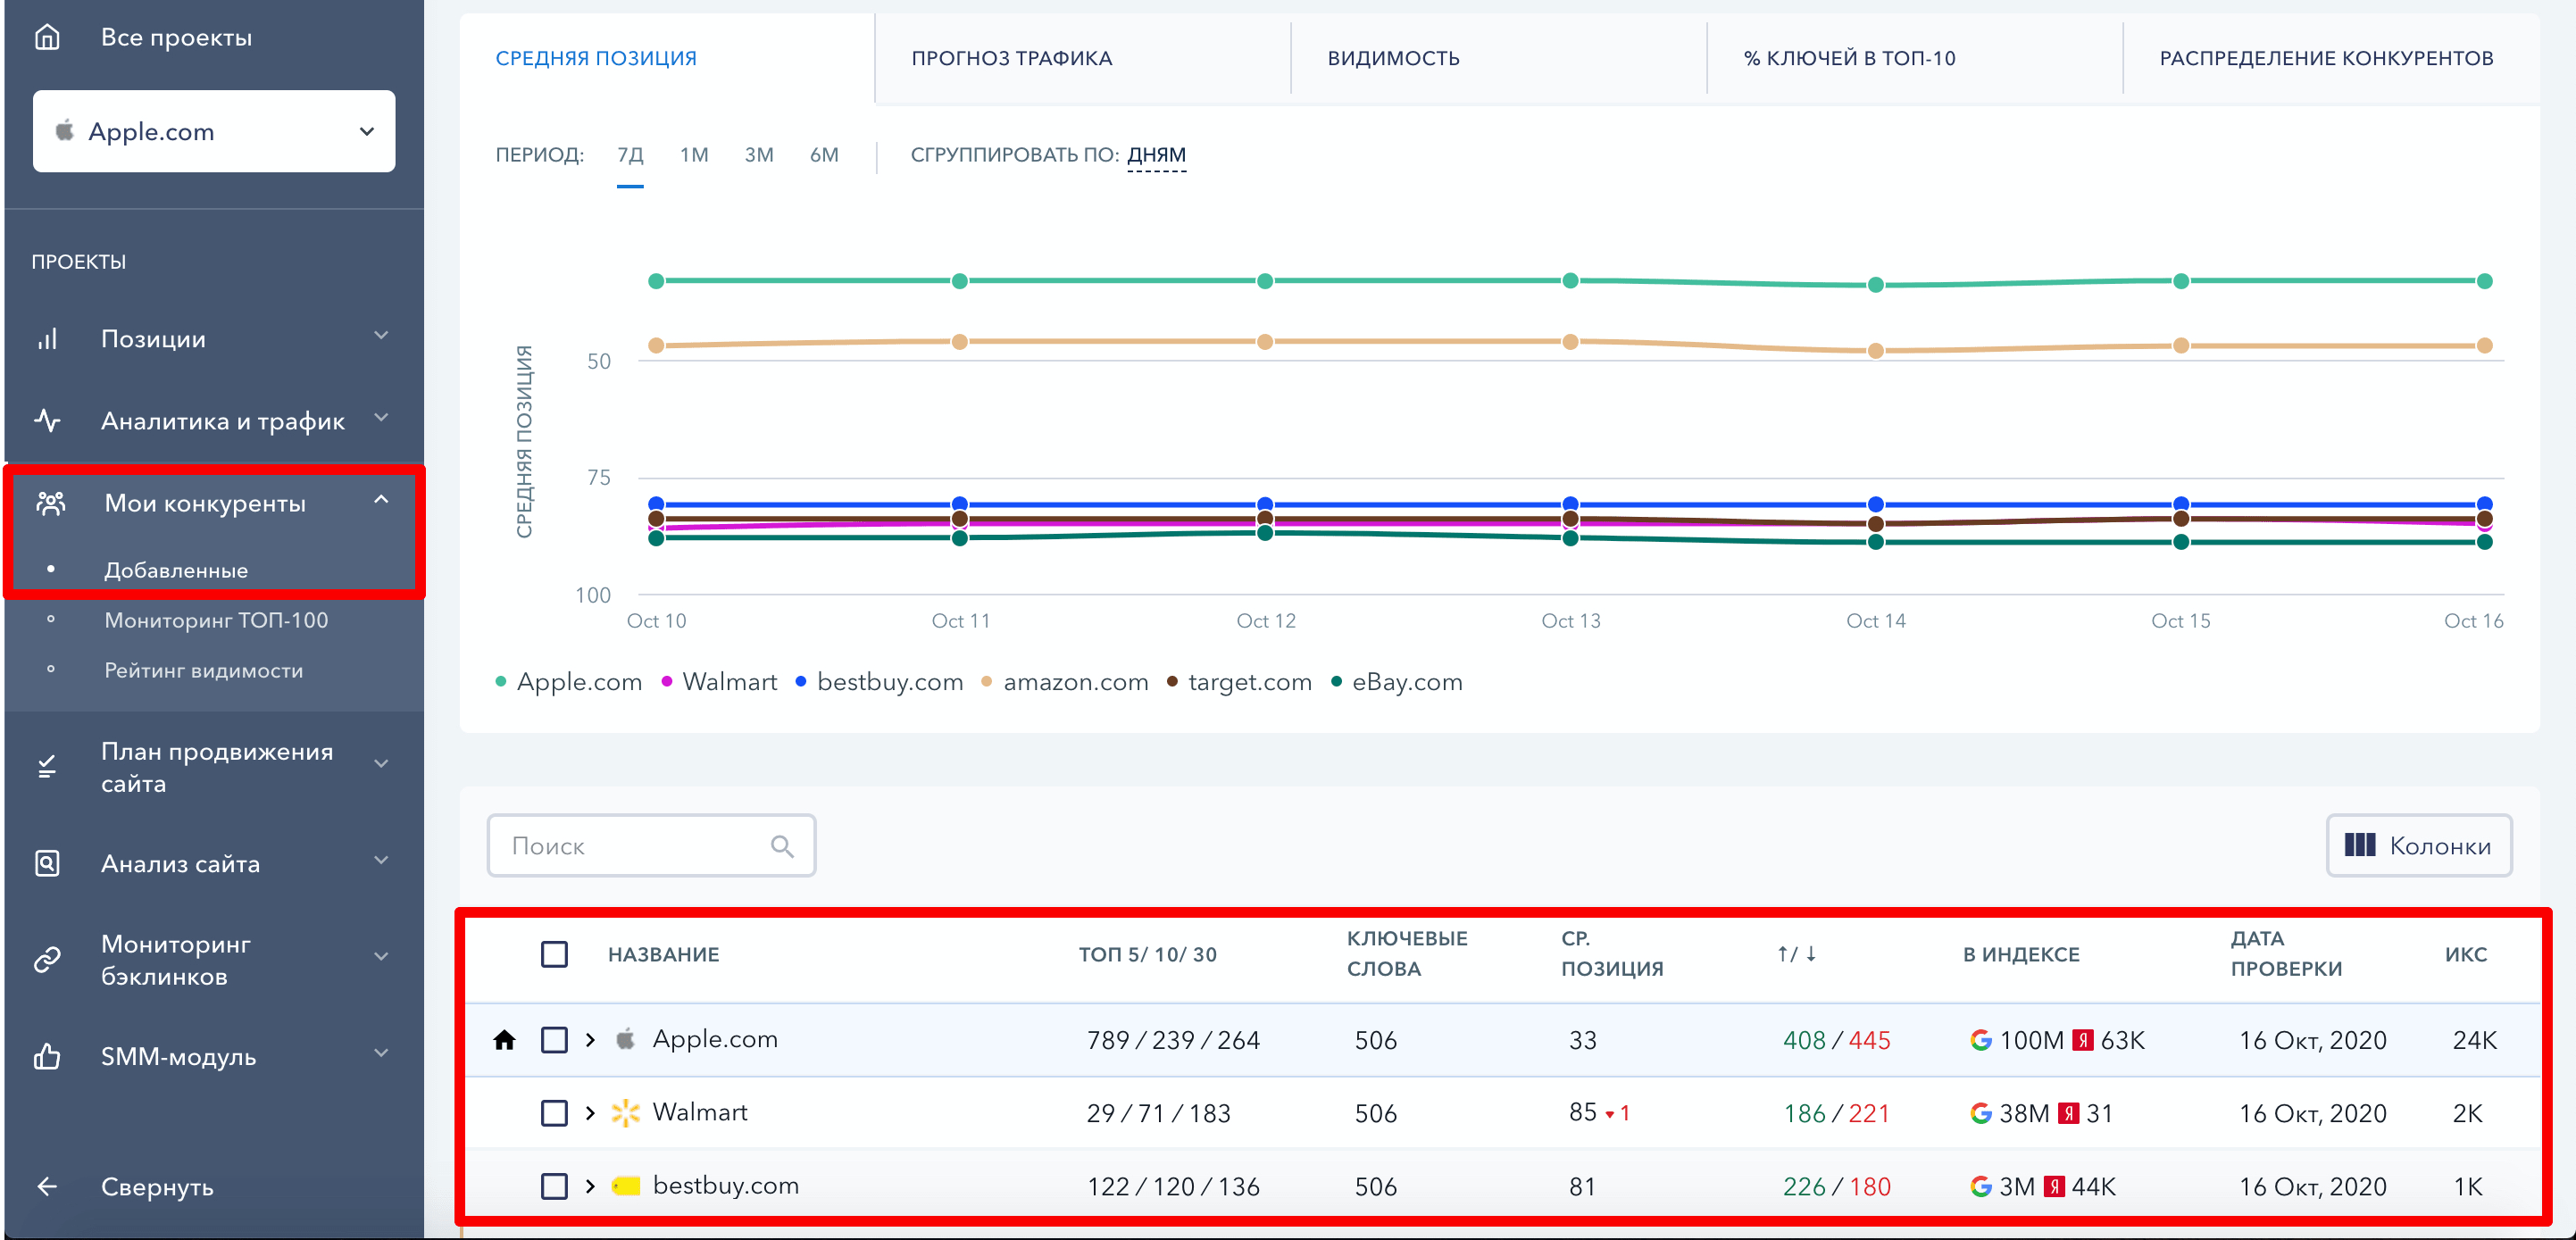
Task: Click the Yandex icon in the Apple.com row
Action: click(x=2082, y=1040)
